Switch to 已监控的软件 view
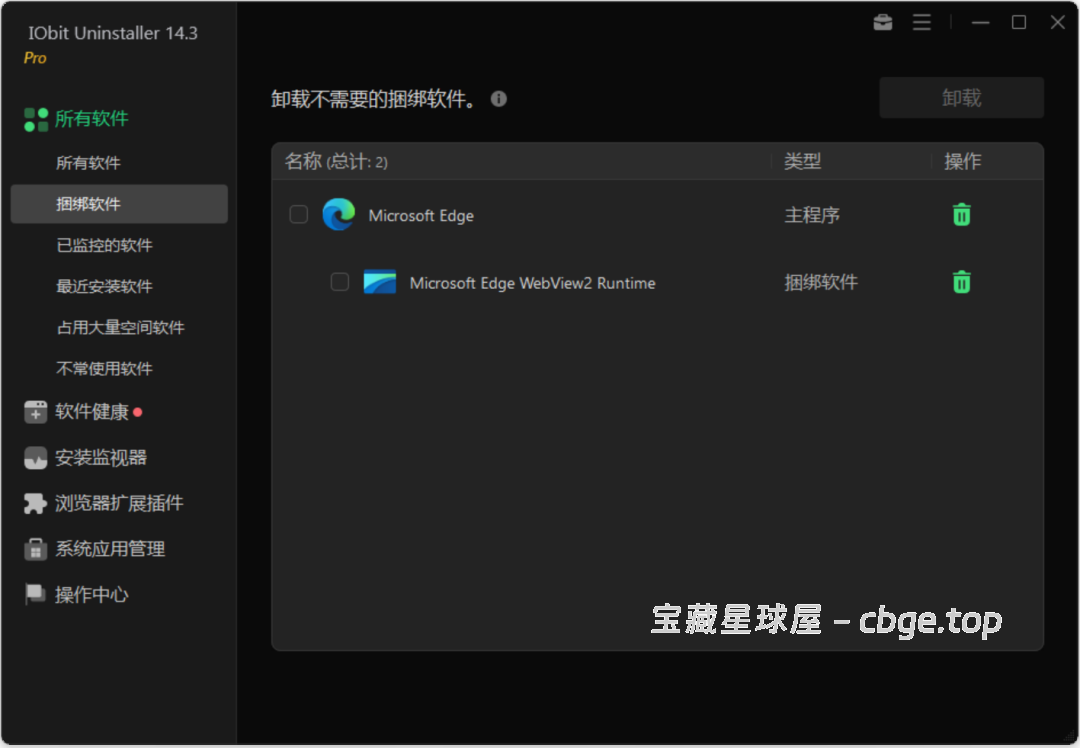The width and height of the screenshot is (1080, 748). tap(104, 245)
